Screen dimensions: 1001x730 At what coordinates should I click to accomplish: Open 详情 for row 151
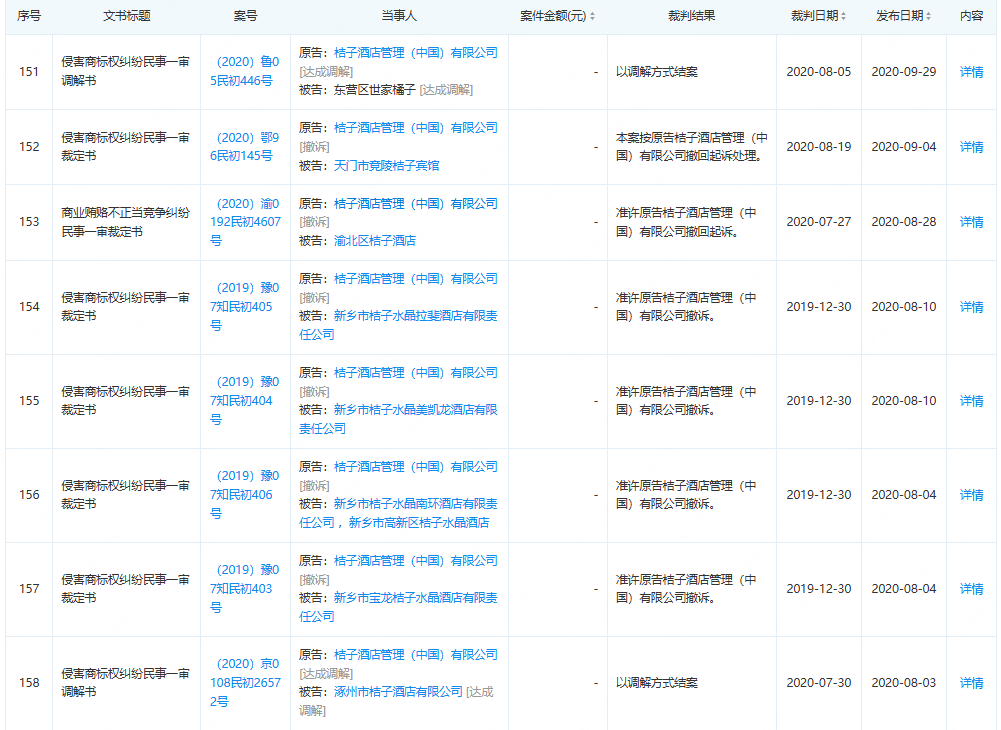point(971,72)
